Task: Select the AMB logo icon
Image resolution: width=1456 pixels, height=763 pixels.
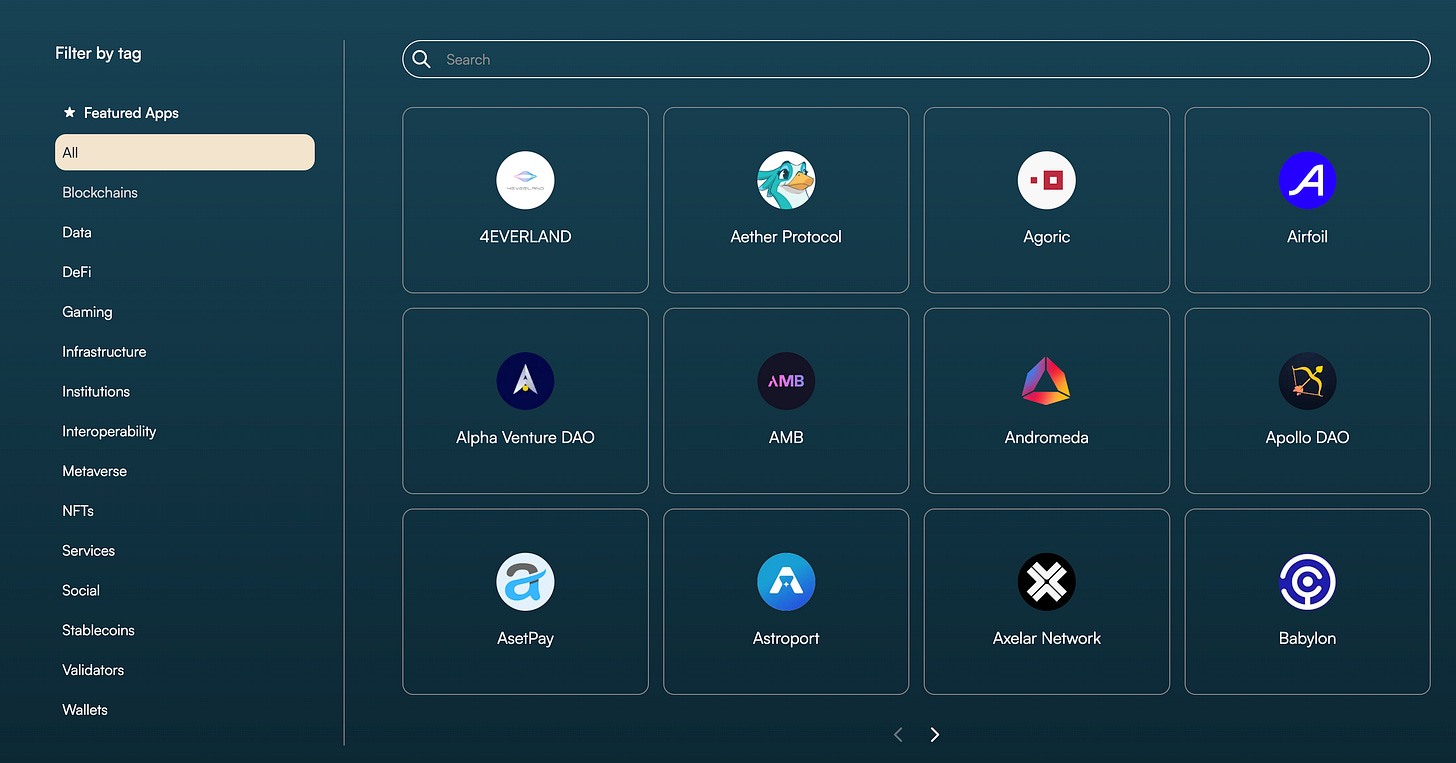Action: click(x=786, y=381)
